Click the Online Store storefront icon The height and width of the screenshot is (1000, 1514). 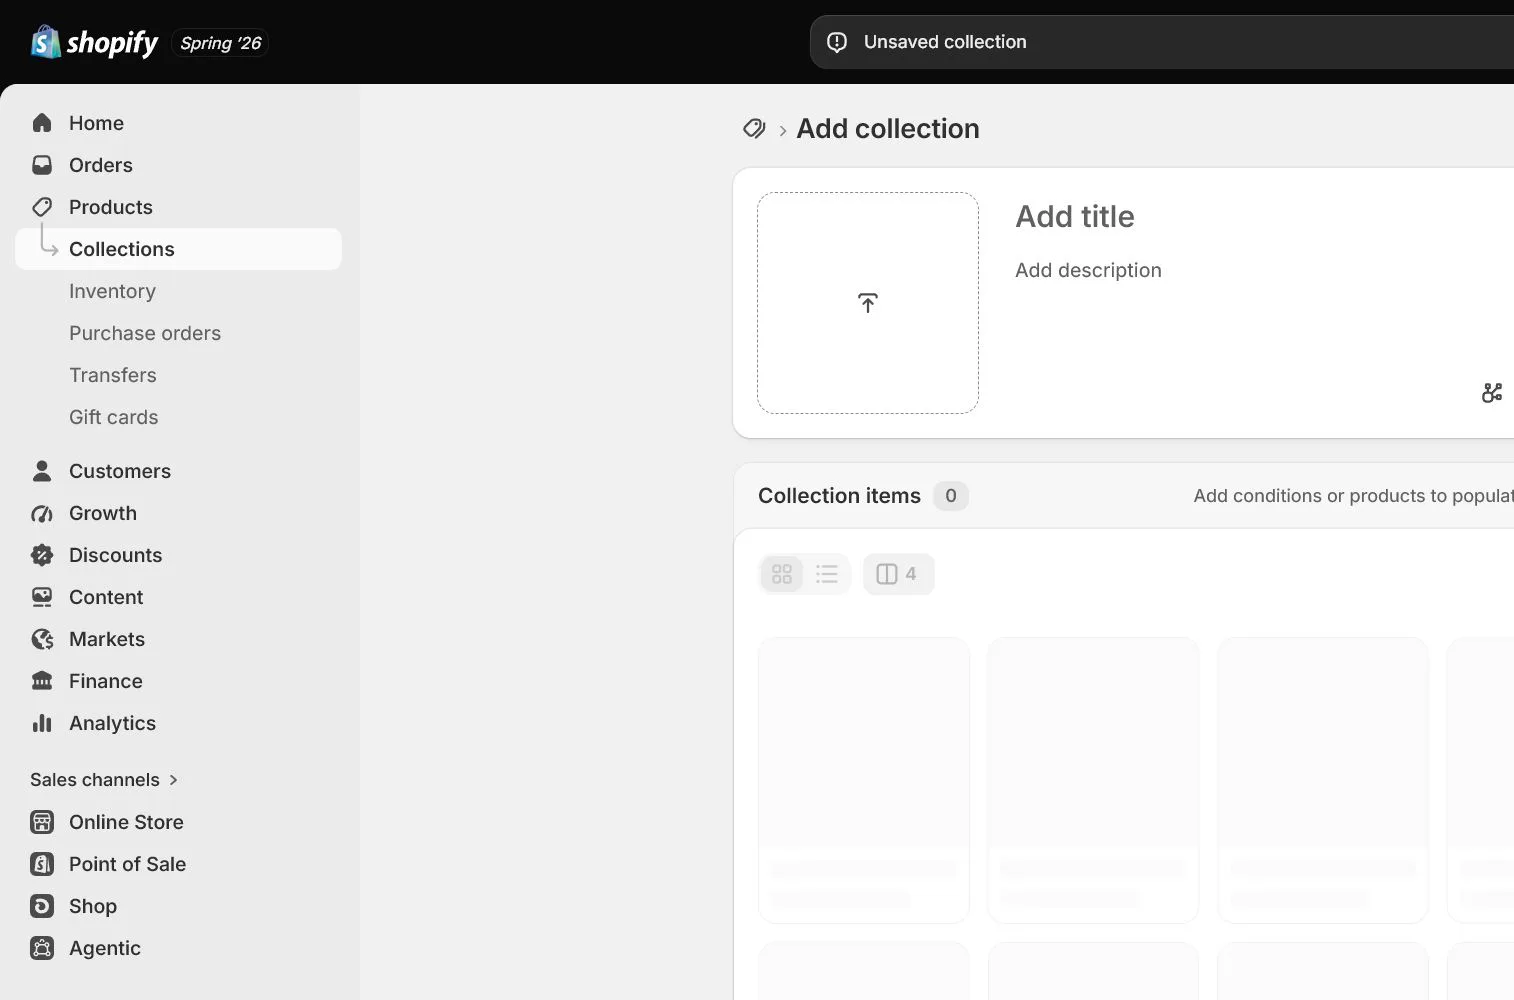tap(42, 822)
